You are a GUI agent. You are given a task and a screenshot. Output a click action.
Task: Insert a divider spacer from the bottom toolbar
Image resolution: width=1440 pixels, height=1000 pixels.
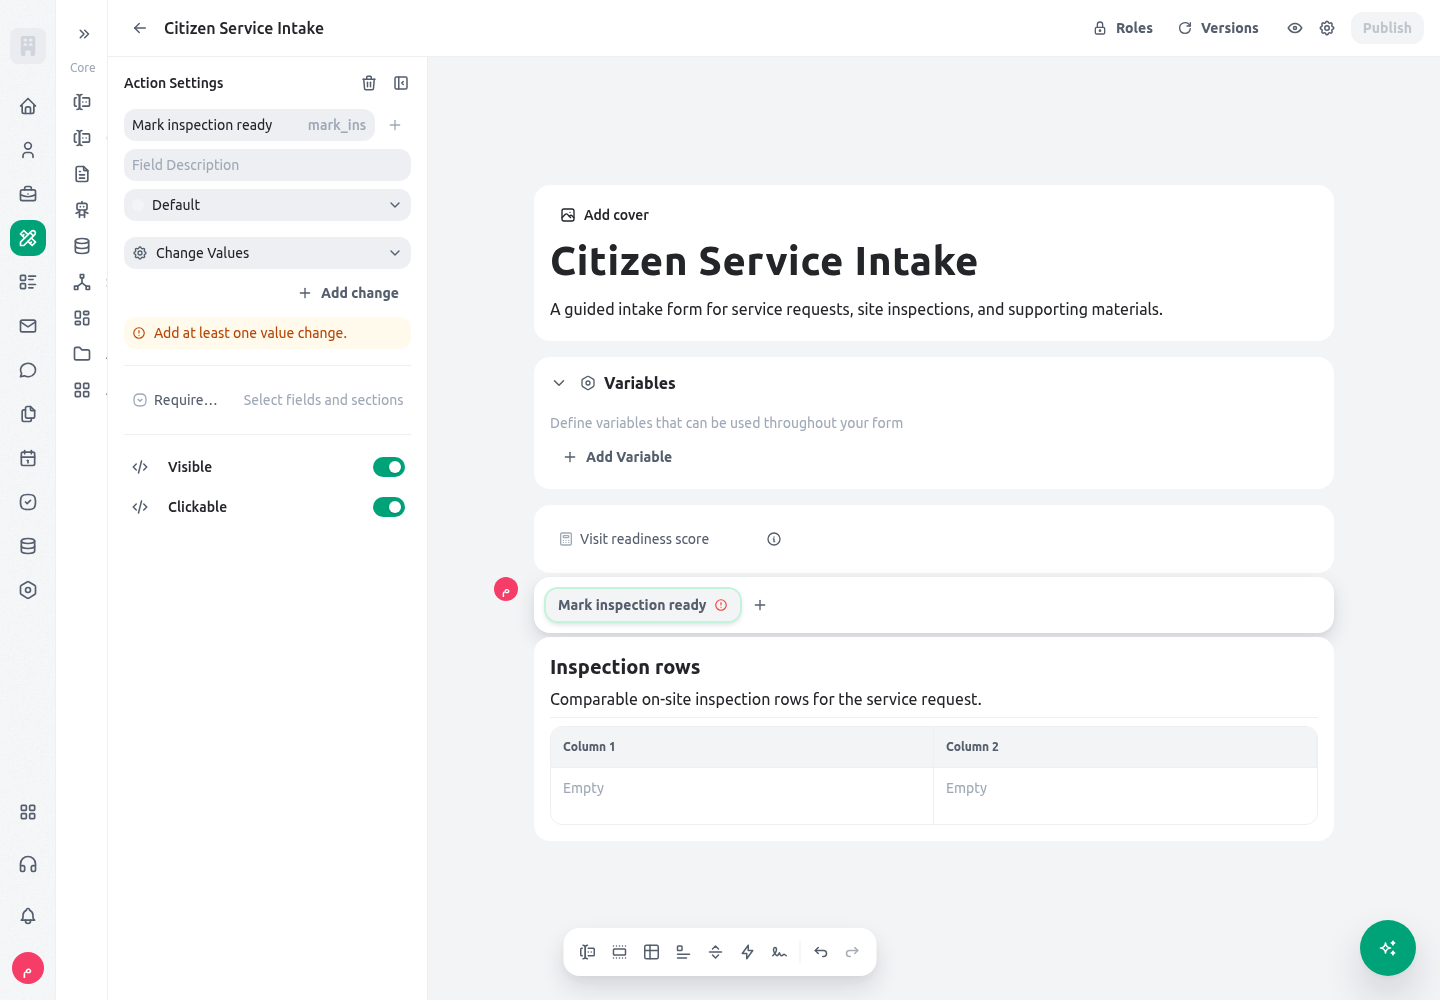click(716, 952)
